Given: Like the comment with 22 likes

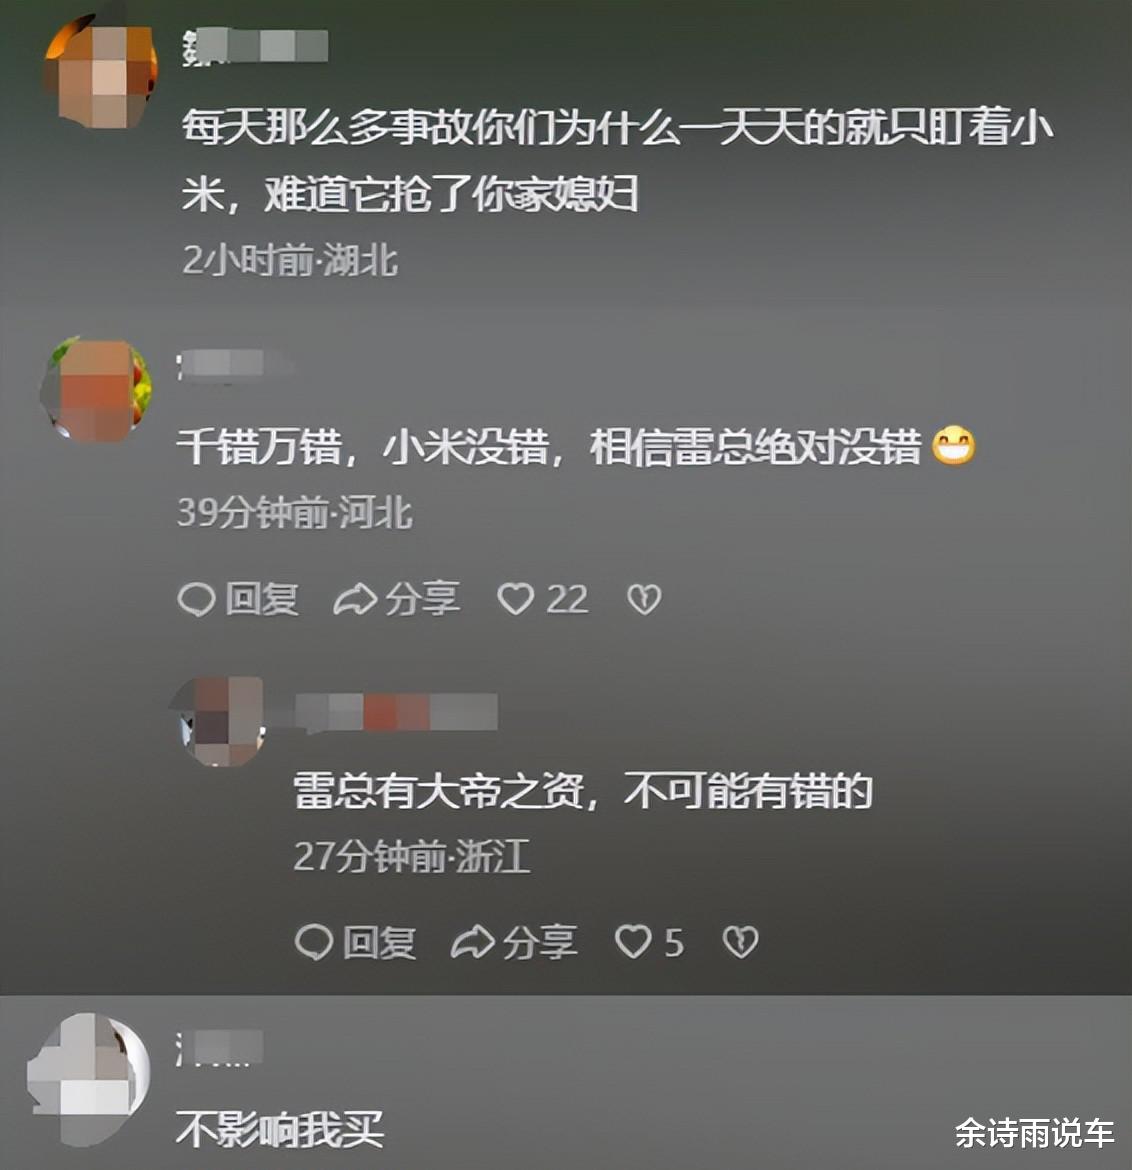Looking at the screenshot, I should tap(516, 599).
